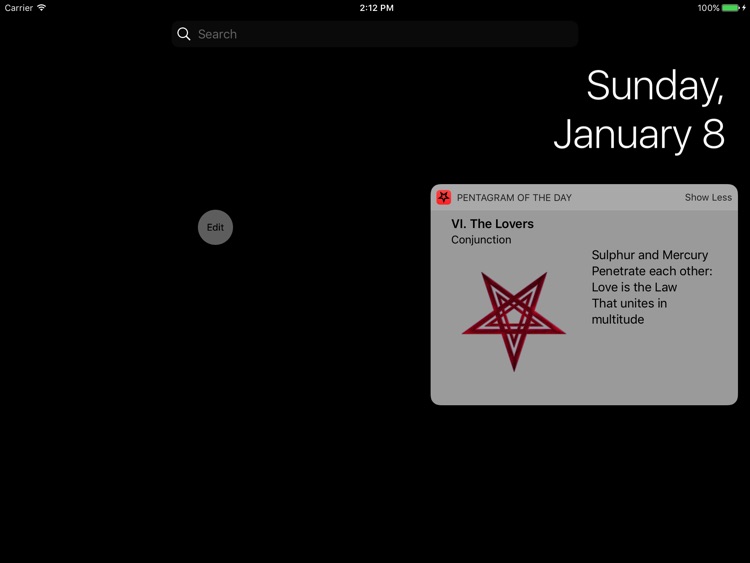Select the PENTAGRAM OF THE DAY widget title
The image size is (750, 563).
[514, 198]
